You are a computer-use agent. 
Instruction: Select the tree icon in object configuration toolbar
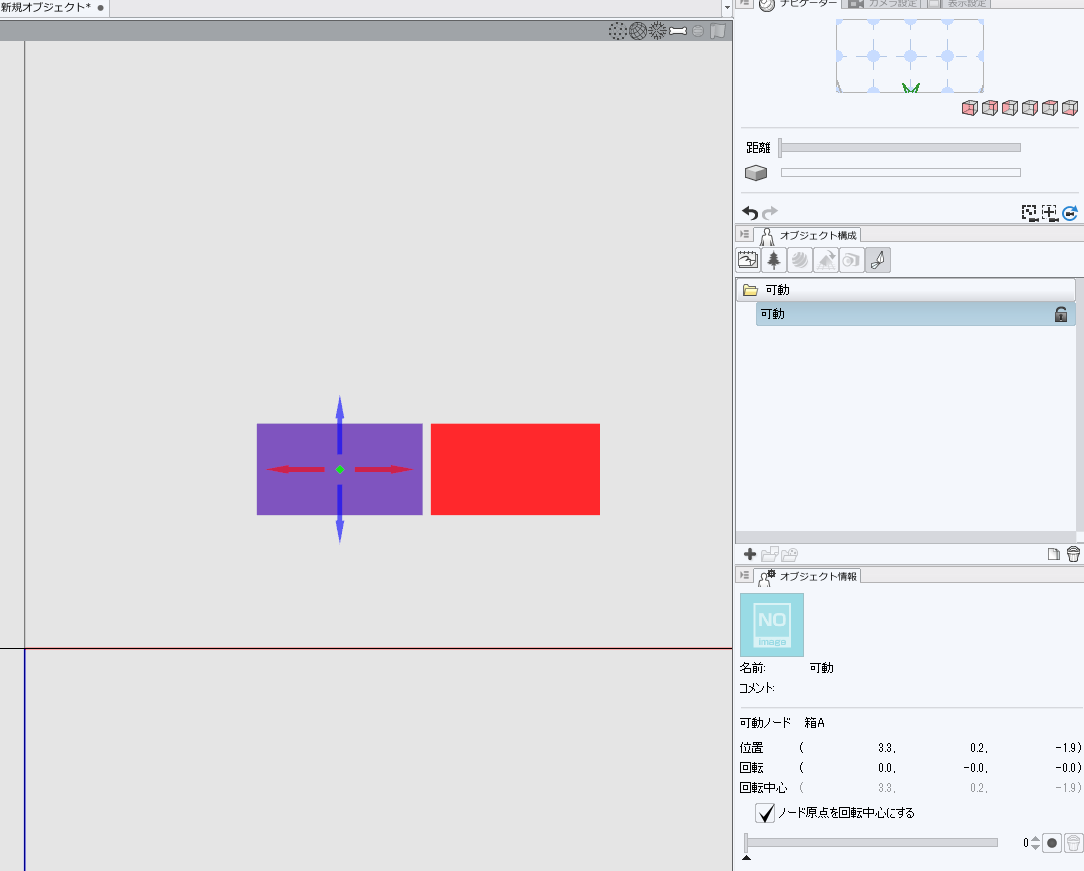[x=774, y=260]
